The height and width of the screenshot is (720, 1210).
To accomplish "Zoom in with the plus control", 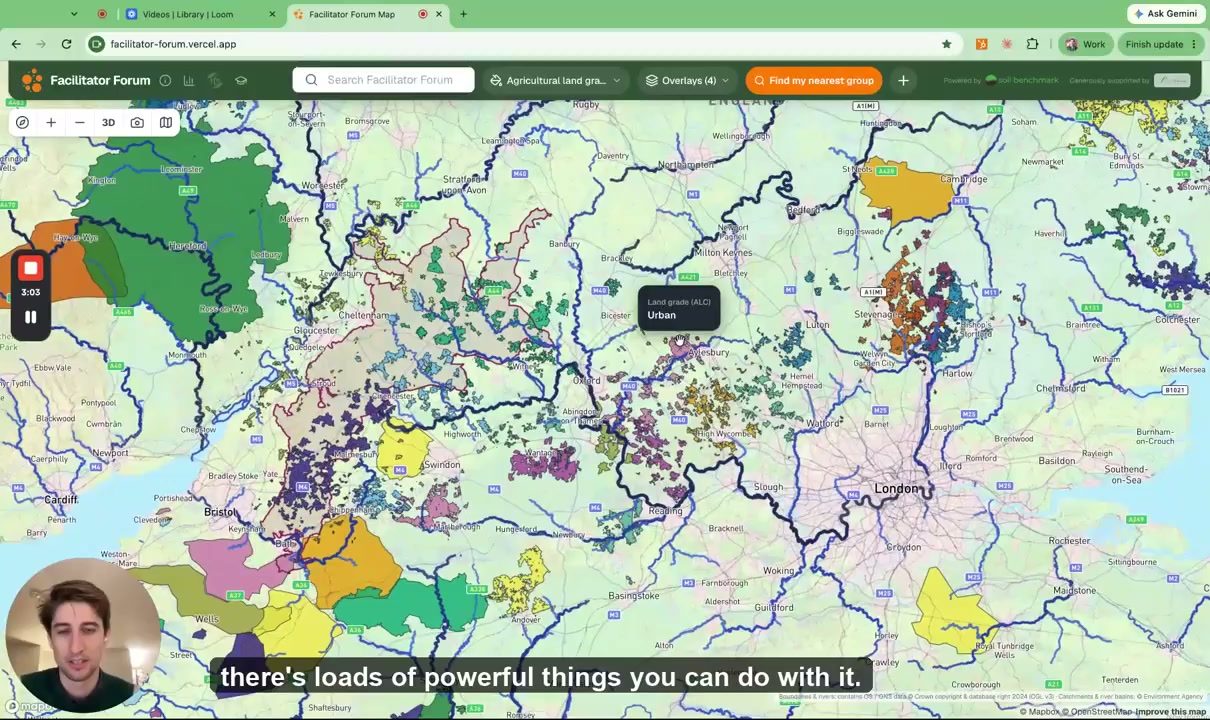I will [x=51, y=123].
